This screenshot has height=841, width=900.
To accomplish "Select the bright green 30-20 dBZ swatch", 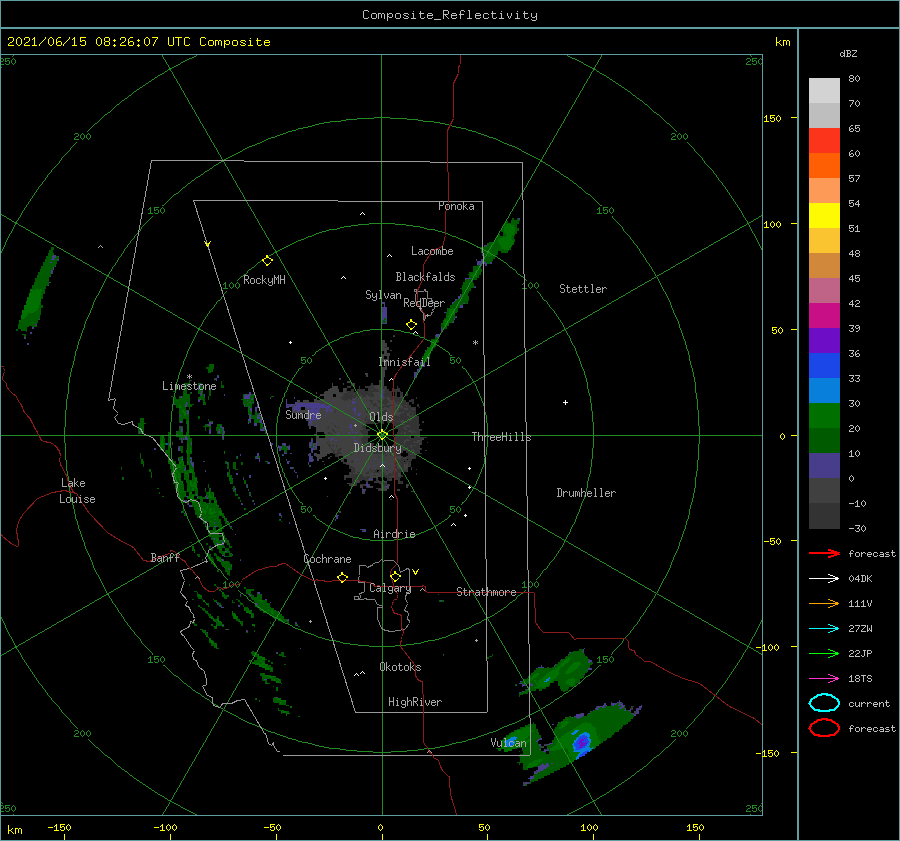I will pyautogui.click(x=824, y=416).
